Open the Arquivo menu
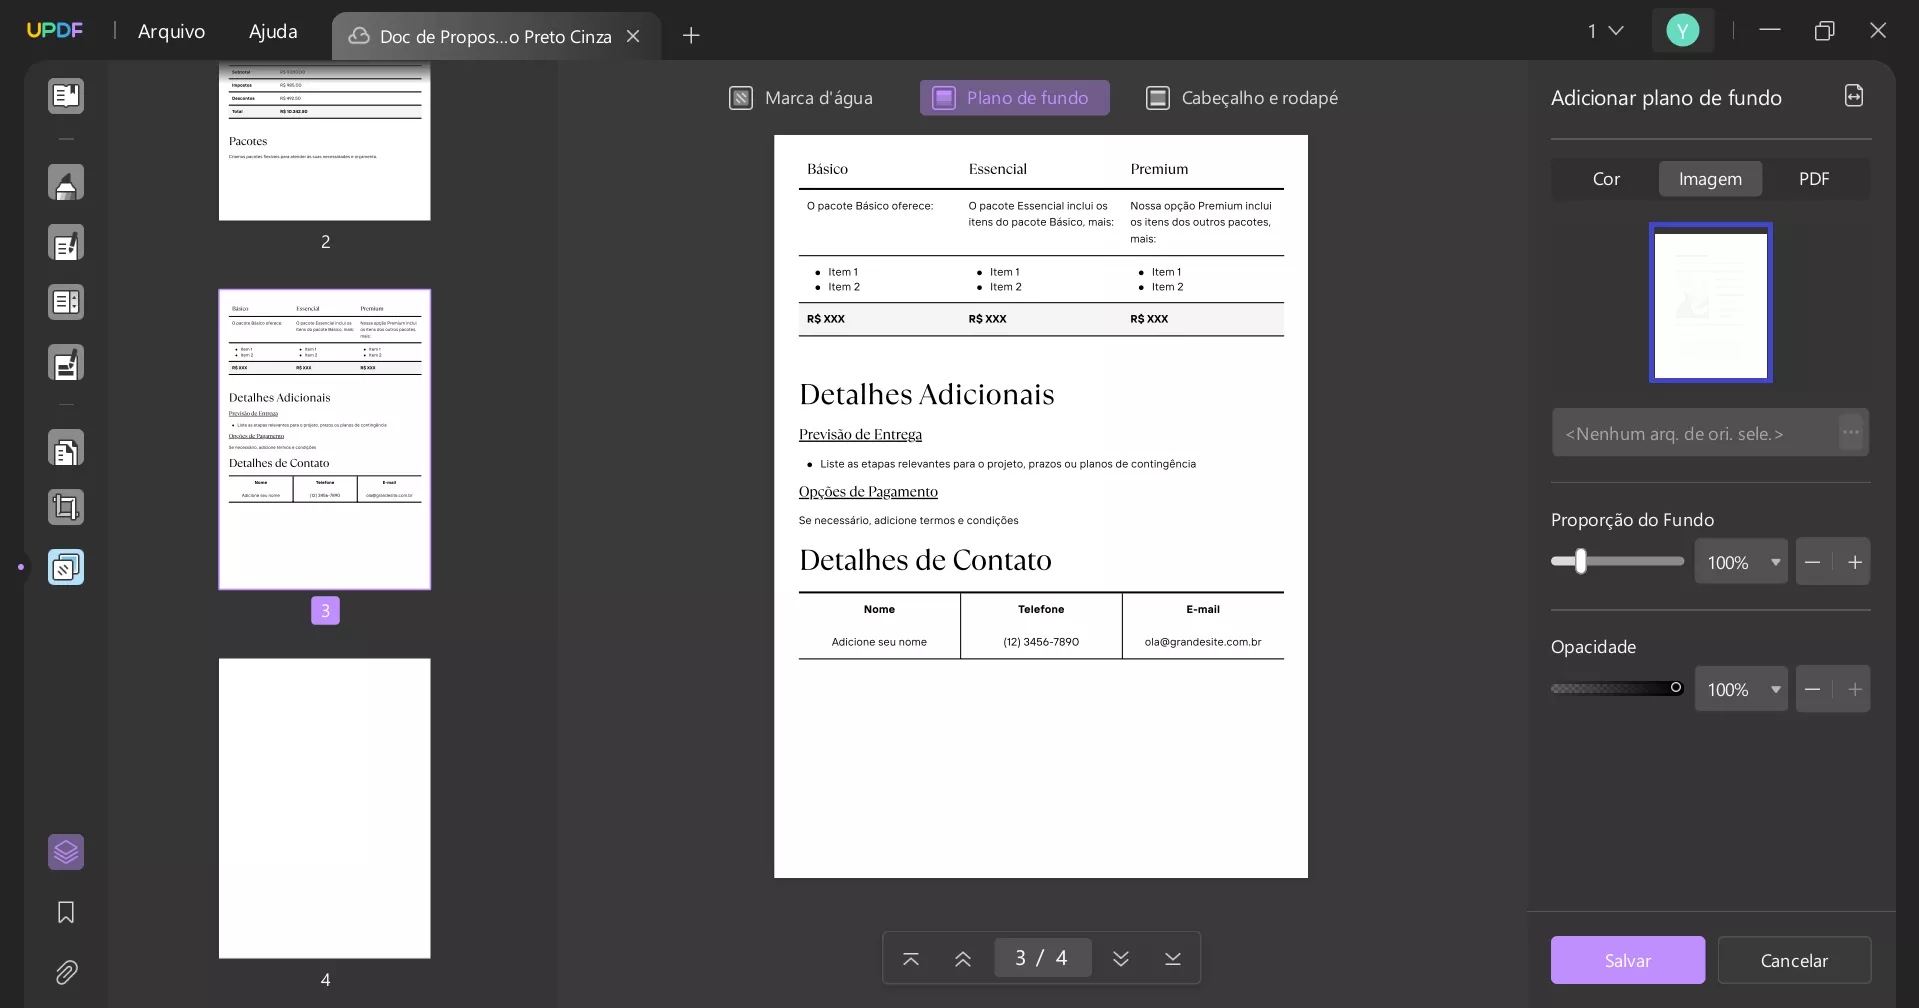This screenshot has width=1919, height=1008. pos(171,31)
